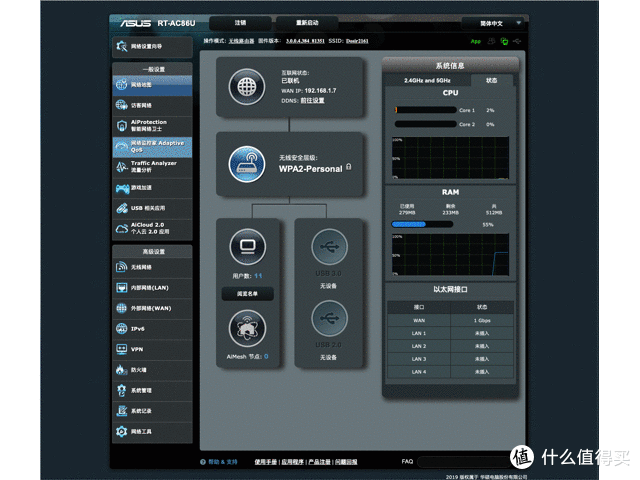Image resolution: width=640 pixels, height=480 pixels.
Task: Click the LAN 2 row in Ethernet table
Action: point(451,346)
